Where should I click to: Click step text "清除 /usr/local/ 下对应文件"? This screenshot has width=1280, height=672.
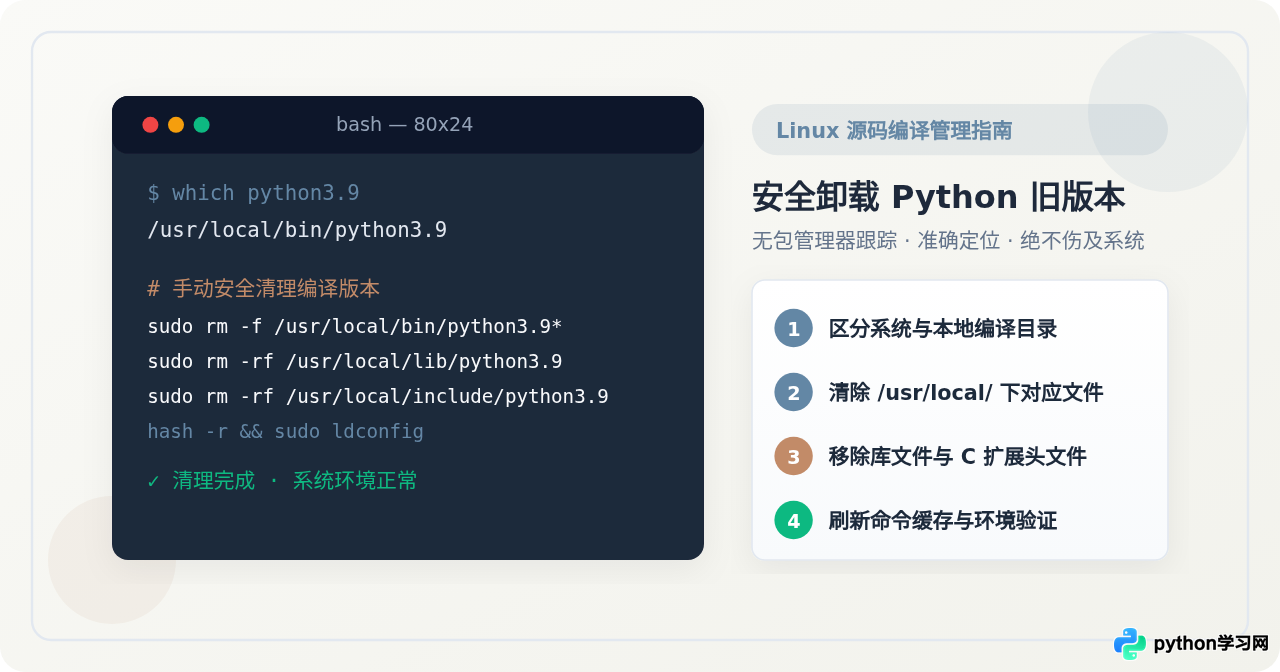coord(966,392)
